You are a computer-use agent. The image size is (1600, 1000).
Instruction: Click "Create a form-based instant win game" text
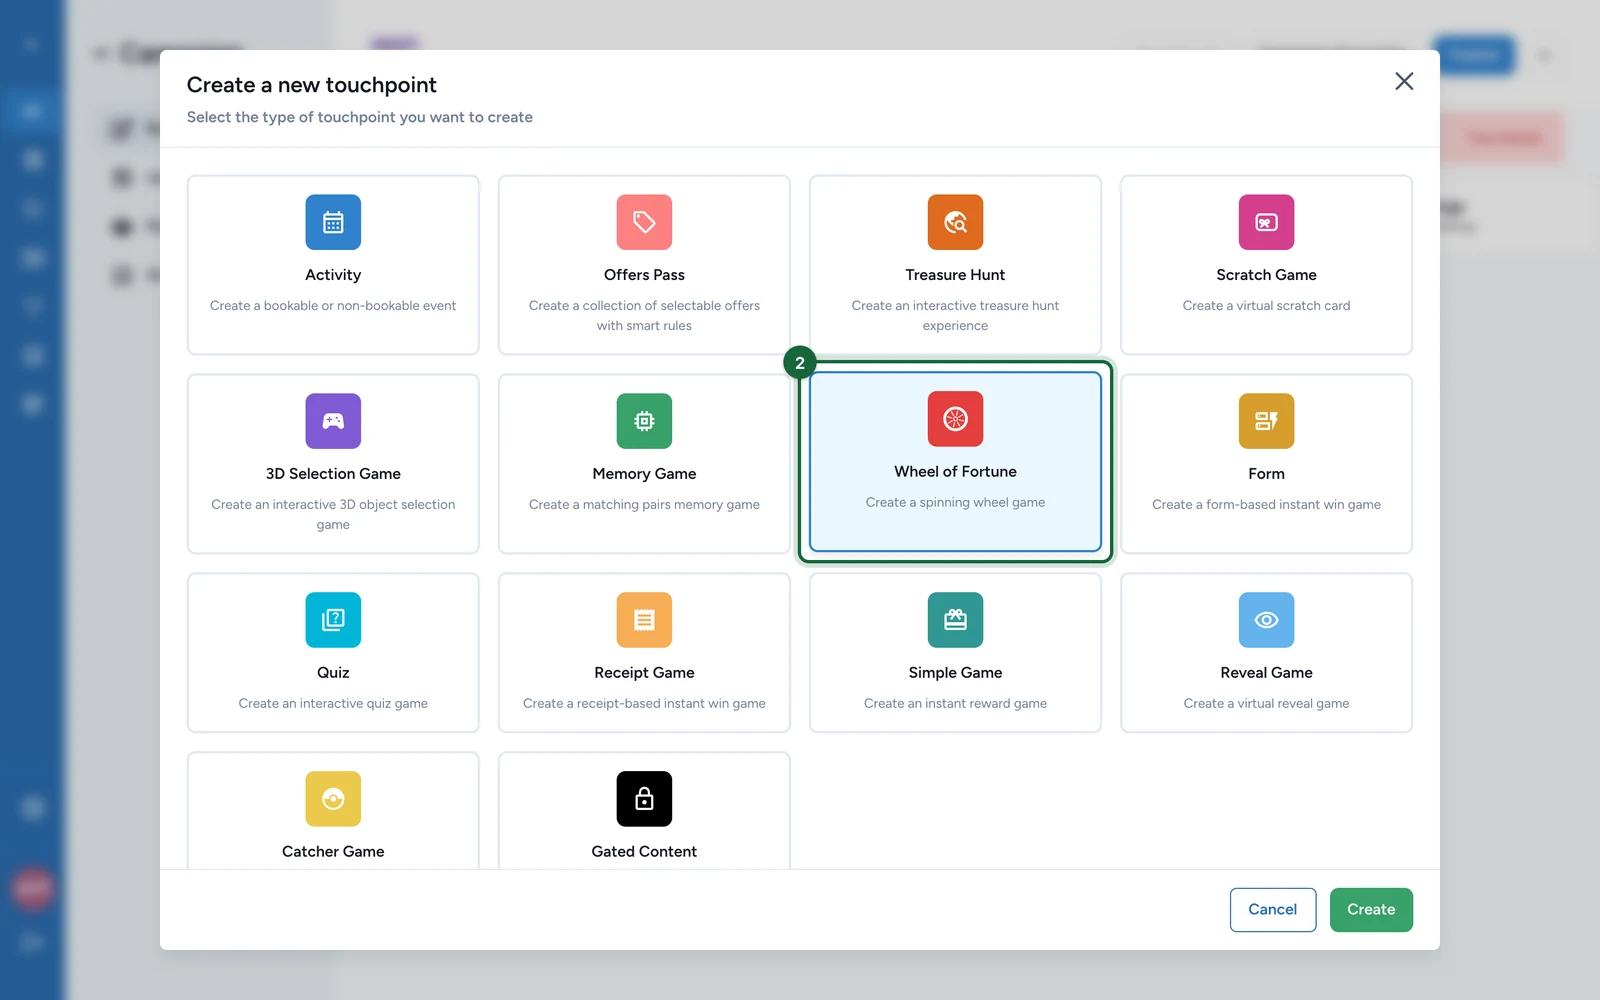[1266, 505]
